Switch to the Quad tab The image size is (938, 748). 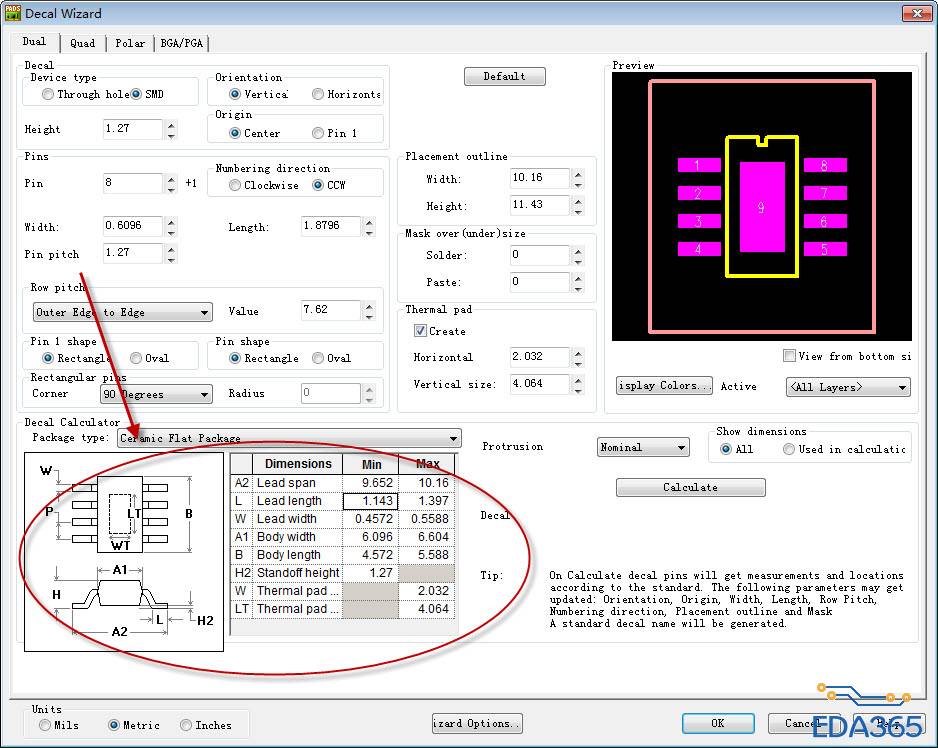83,43
